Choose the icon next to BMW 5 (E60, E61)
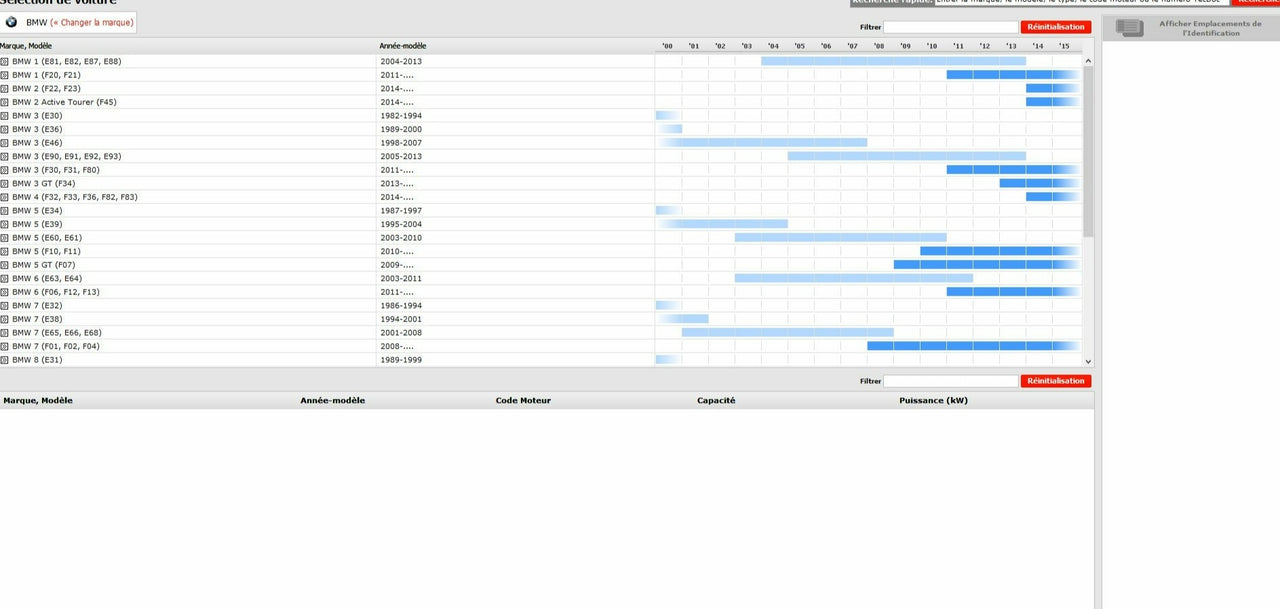This screenshot has width=1280, height=609. point(4,237)
